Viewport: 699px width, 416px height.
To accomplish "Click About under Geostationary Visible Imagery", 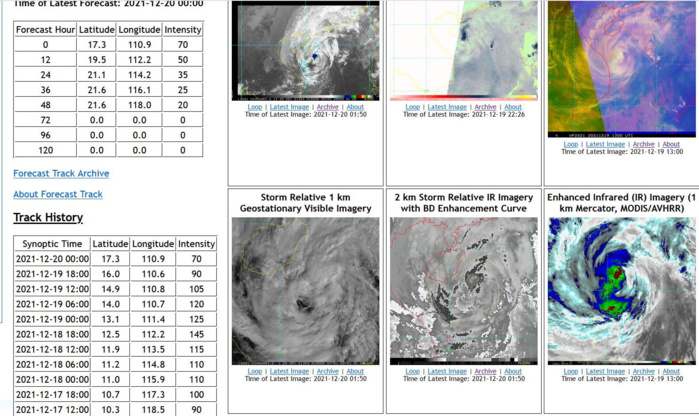I will [355, 371].
